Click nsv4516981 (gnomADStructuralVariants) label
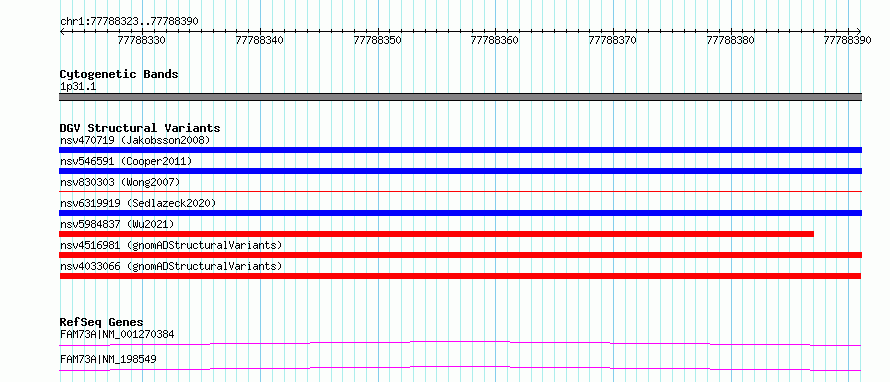The width and height of the screenshot is (890, 382). click(171, 245)
